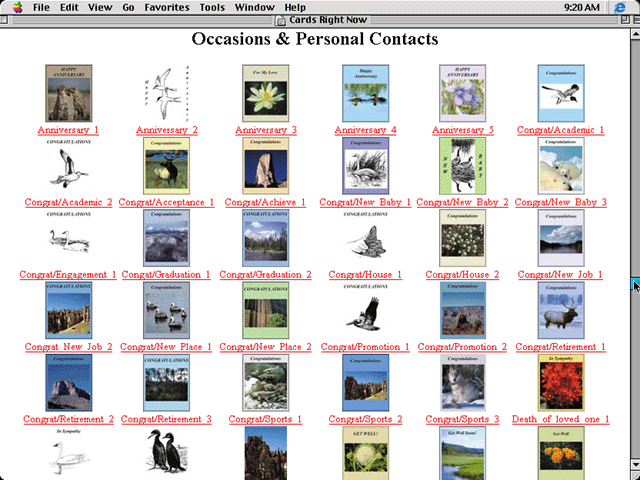Open the Congrat/New Baby 2 link
This screenshot has width=640, height=480.
tap(462, 202)
